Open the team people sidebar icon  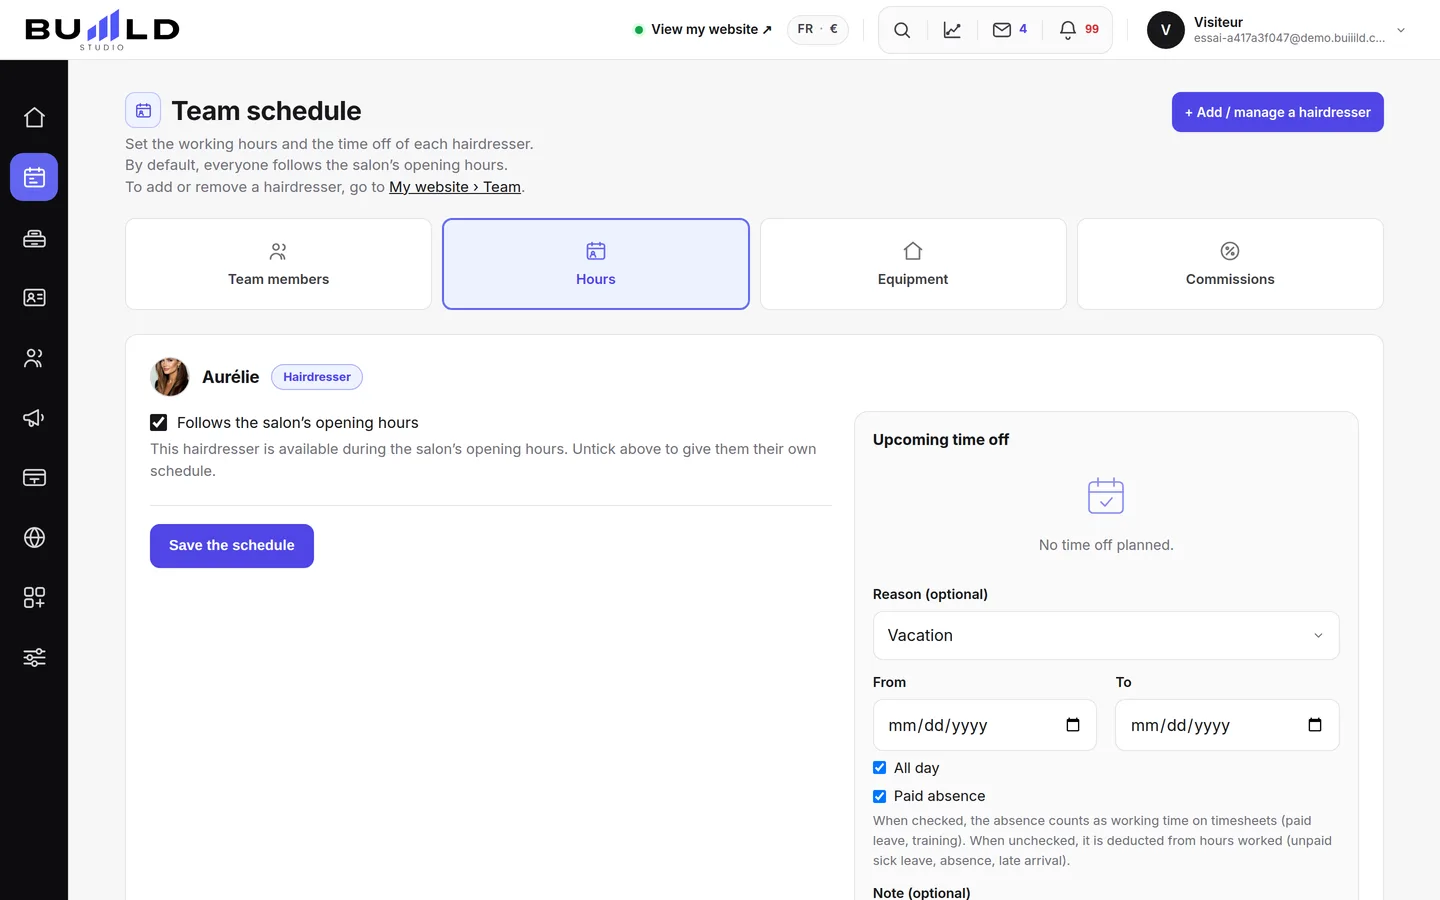click(x=34, y=358)
